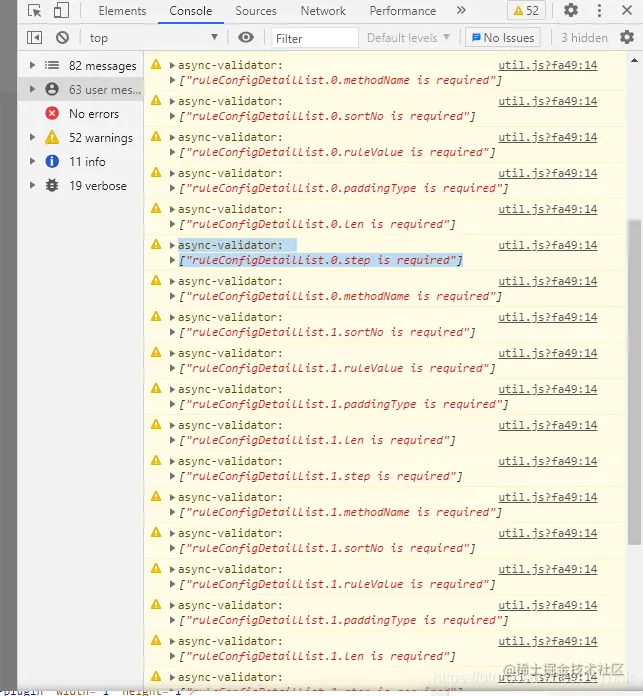This screenshot has width=643, height=696.
Task: Open the top JavaScript context dropdown
Action: (154, 38)
